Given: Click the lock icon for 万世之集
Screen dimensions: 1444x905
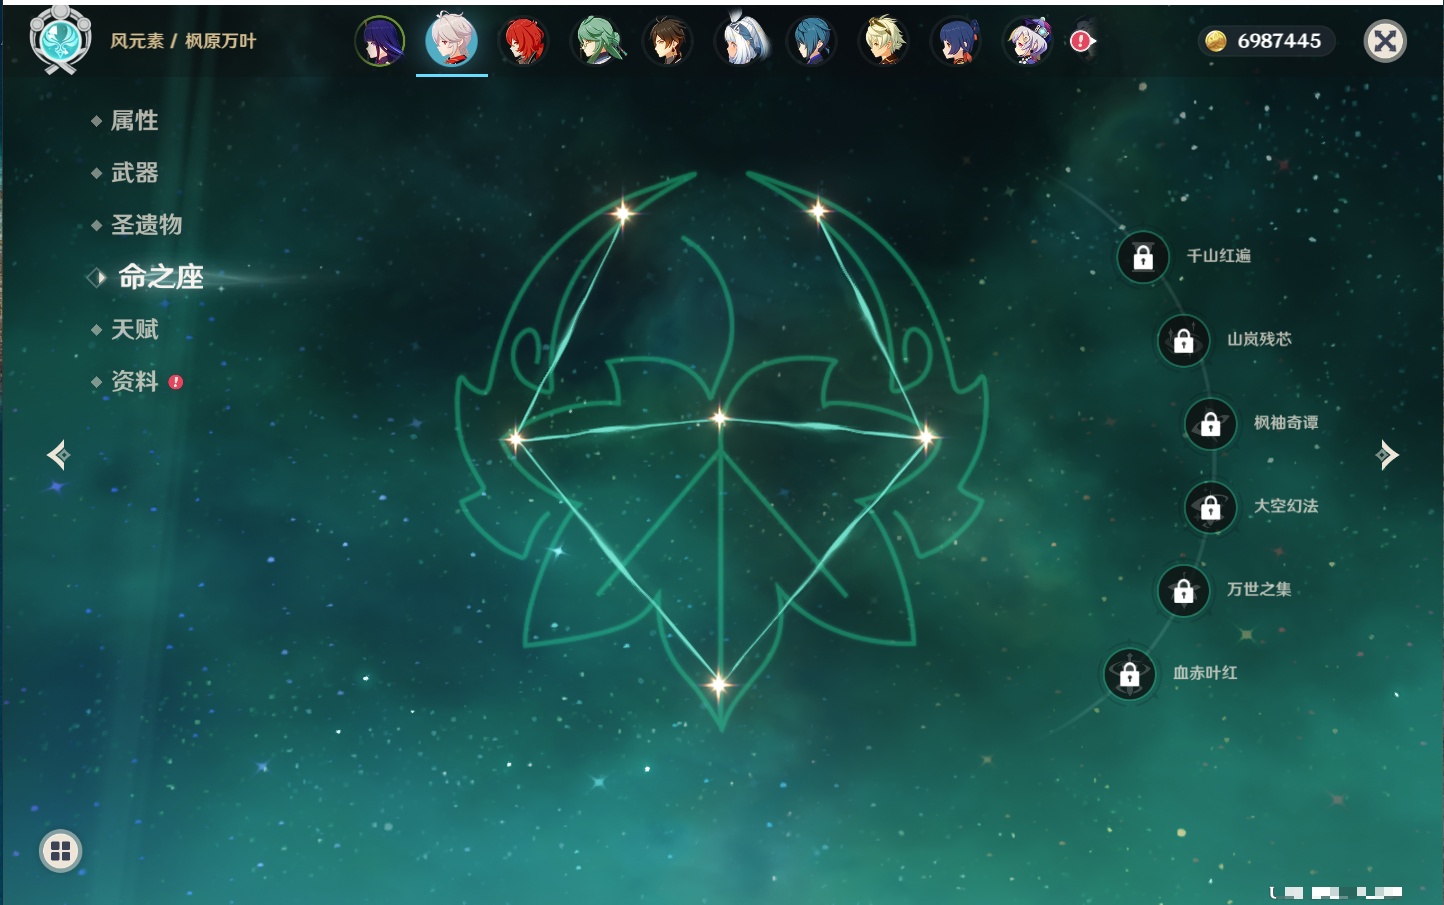Looking at the screenshot, I should pos(1184,590).
